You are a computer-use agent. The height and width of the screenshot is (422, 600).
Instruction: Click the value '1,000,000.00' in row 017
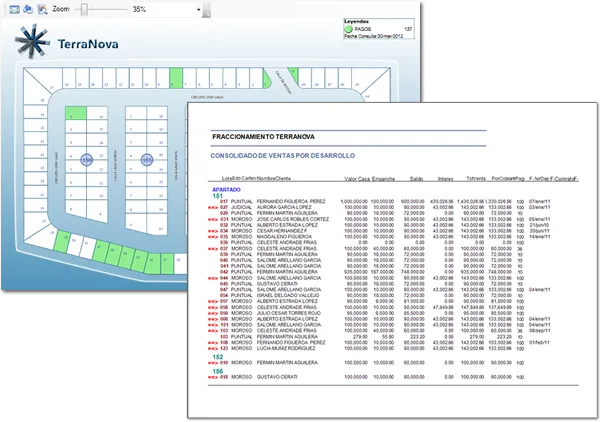354,201
